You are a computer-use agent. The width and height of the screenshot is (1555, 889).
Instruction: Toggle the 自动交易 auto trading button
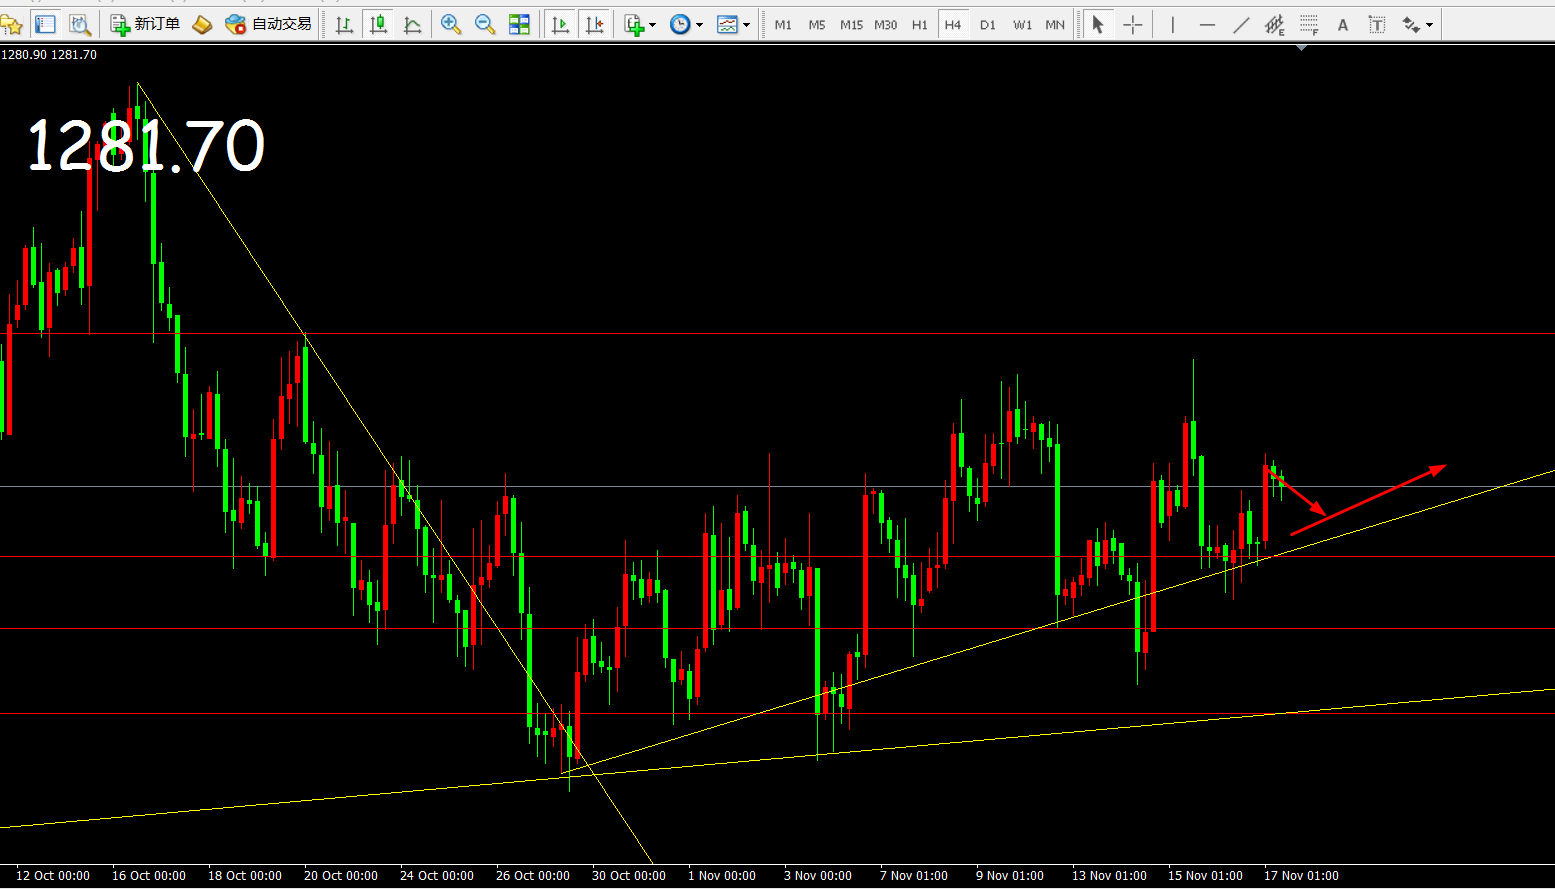pyautogui.click(x=268, y=25)
